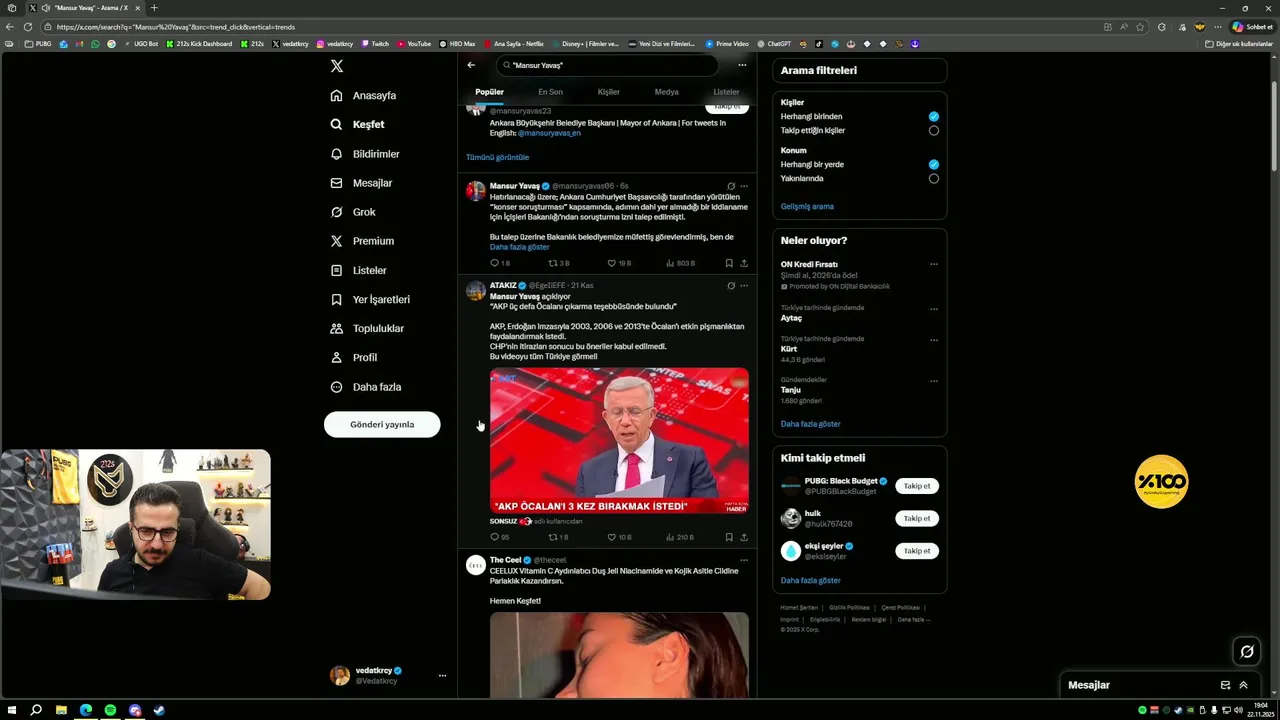The width and height of the screenshot is (1280, 720).
Task: Open Mesajlar in the sidebar
Action: tap(361, 183)
